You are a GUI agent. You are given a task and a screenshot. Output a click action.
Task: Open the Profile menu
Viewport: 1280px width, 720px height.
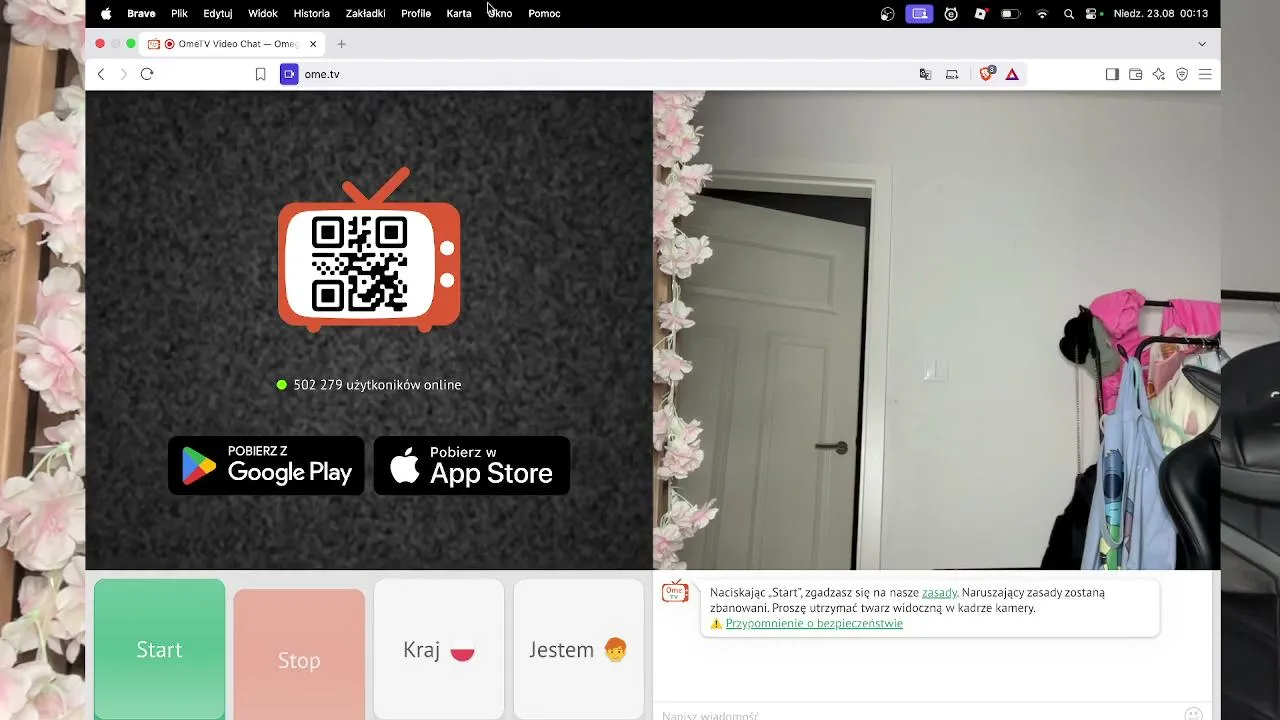click(416, 14)
